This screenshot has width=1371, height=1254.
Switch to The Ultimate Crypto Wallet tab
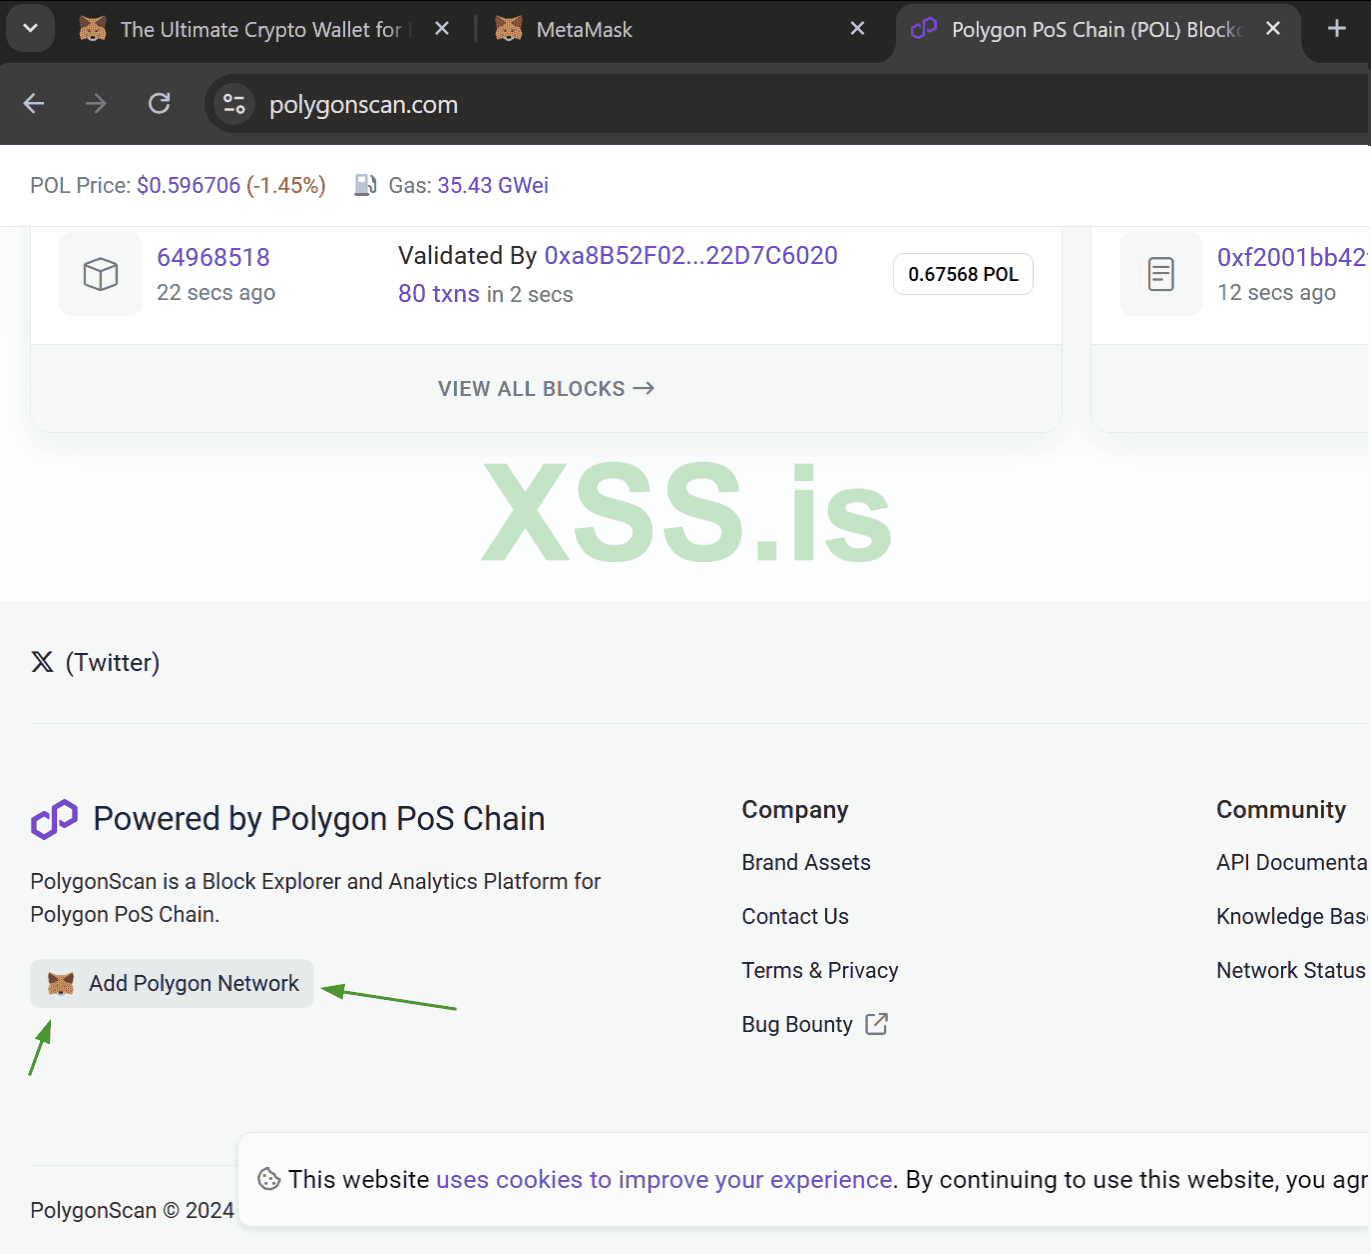click(x=260, y=30)
